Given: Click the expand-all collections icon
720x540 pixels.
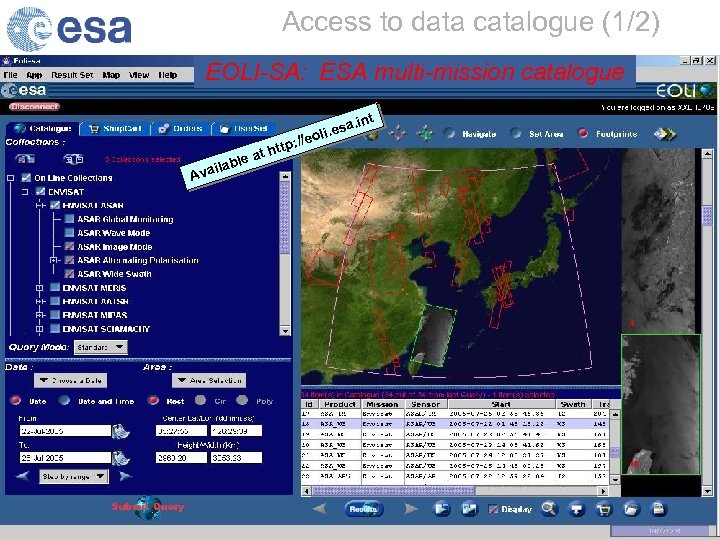Looking at the screenshot, I should [x=24, y=159].
